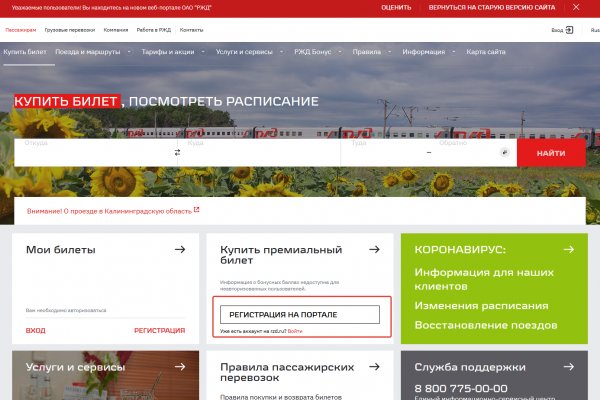
Task: Click arrow on Правила пассажирских перевозок card
Action: click(x=374, y=367)
